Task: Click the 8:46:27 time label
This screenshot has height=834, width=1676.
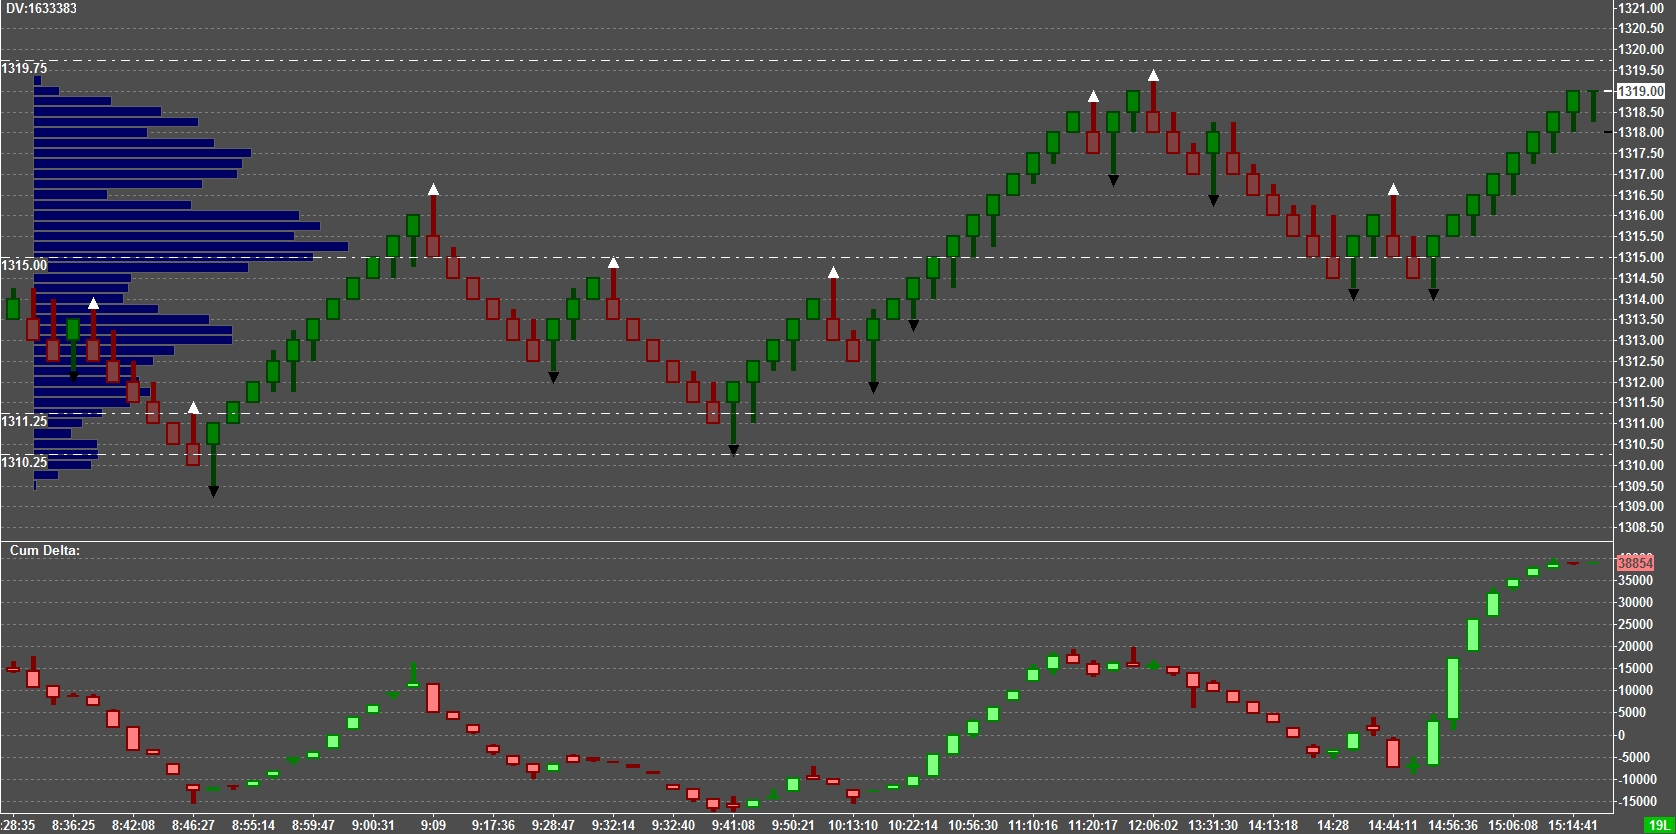Action: click(x=193, y=825)
